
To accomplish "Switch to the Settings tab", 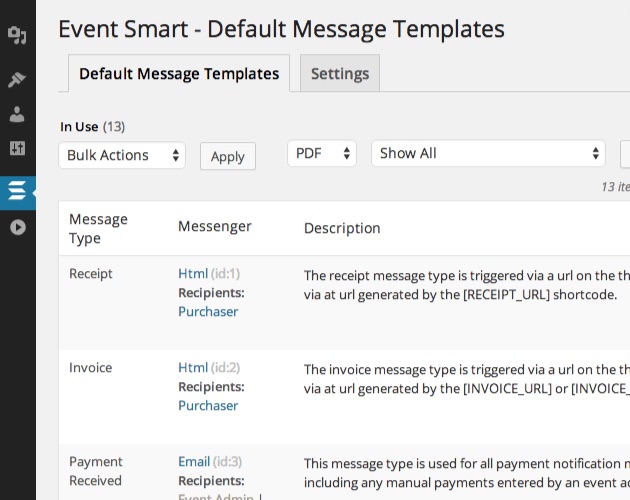I will click(x=340, y=74).
